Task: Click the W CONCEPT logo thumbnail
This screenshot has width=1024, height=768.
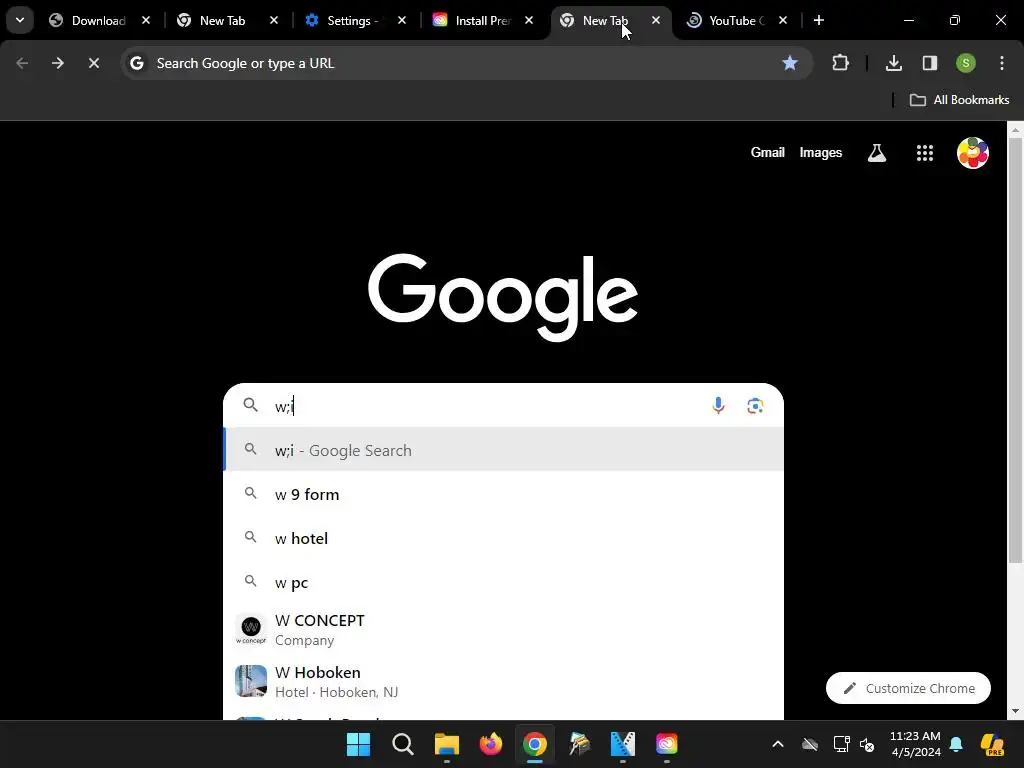Action: click(251, 630)
